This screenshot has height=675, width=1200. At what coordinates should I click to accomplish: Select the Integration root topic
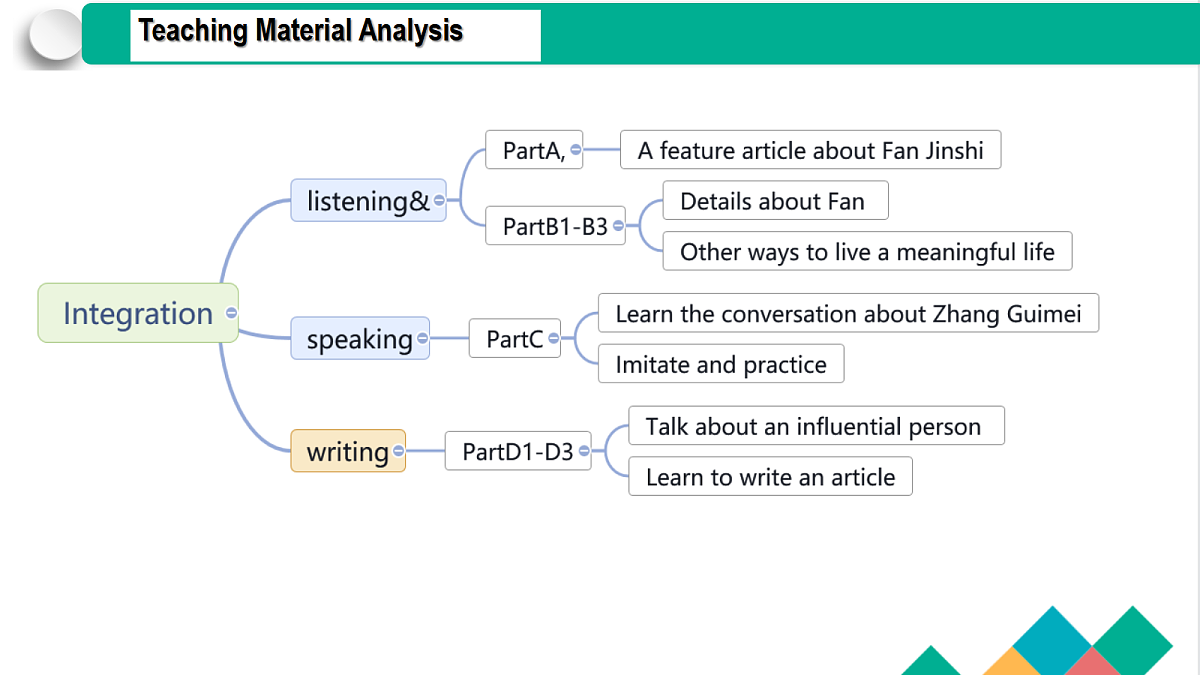138,313
